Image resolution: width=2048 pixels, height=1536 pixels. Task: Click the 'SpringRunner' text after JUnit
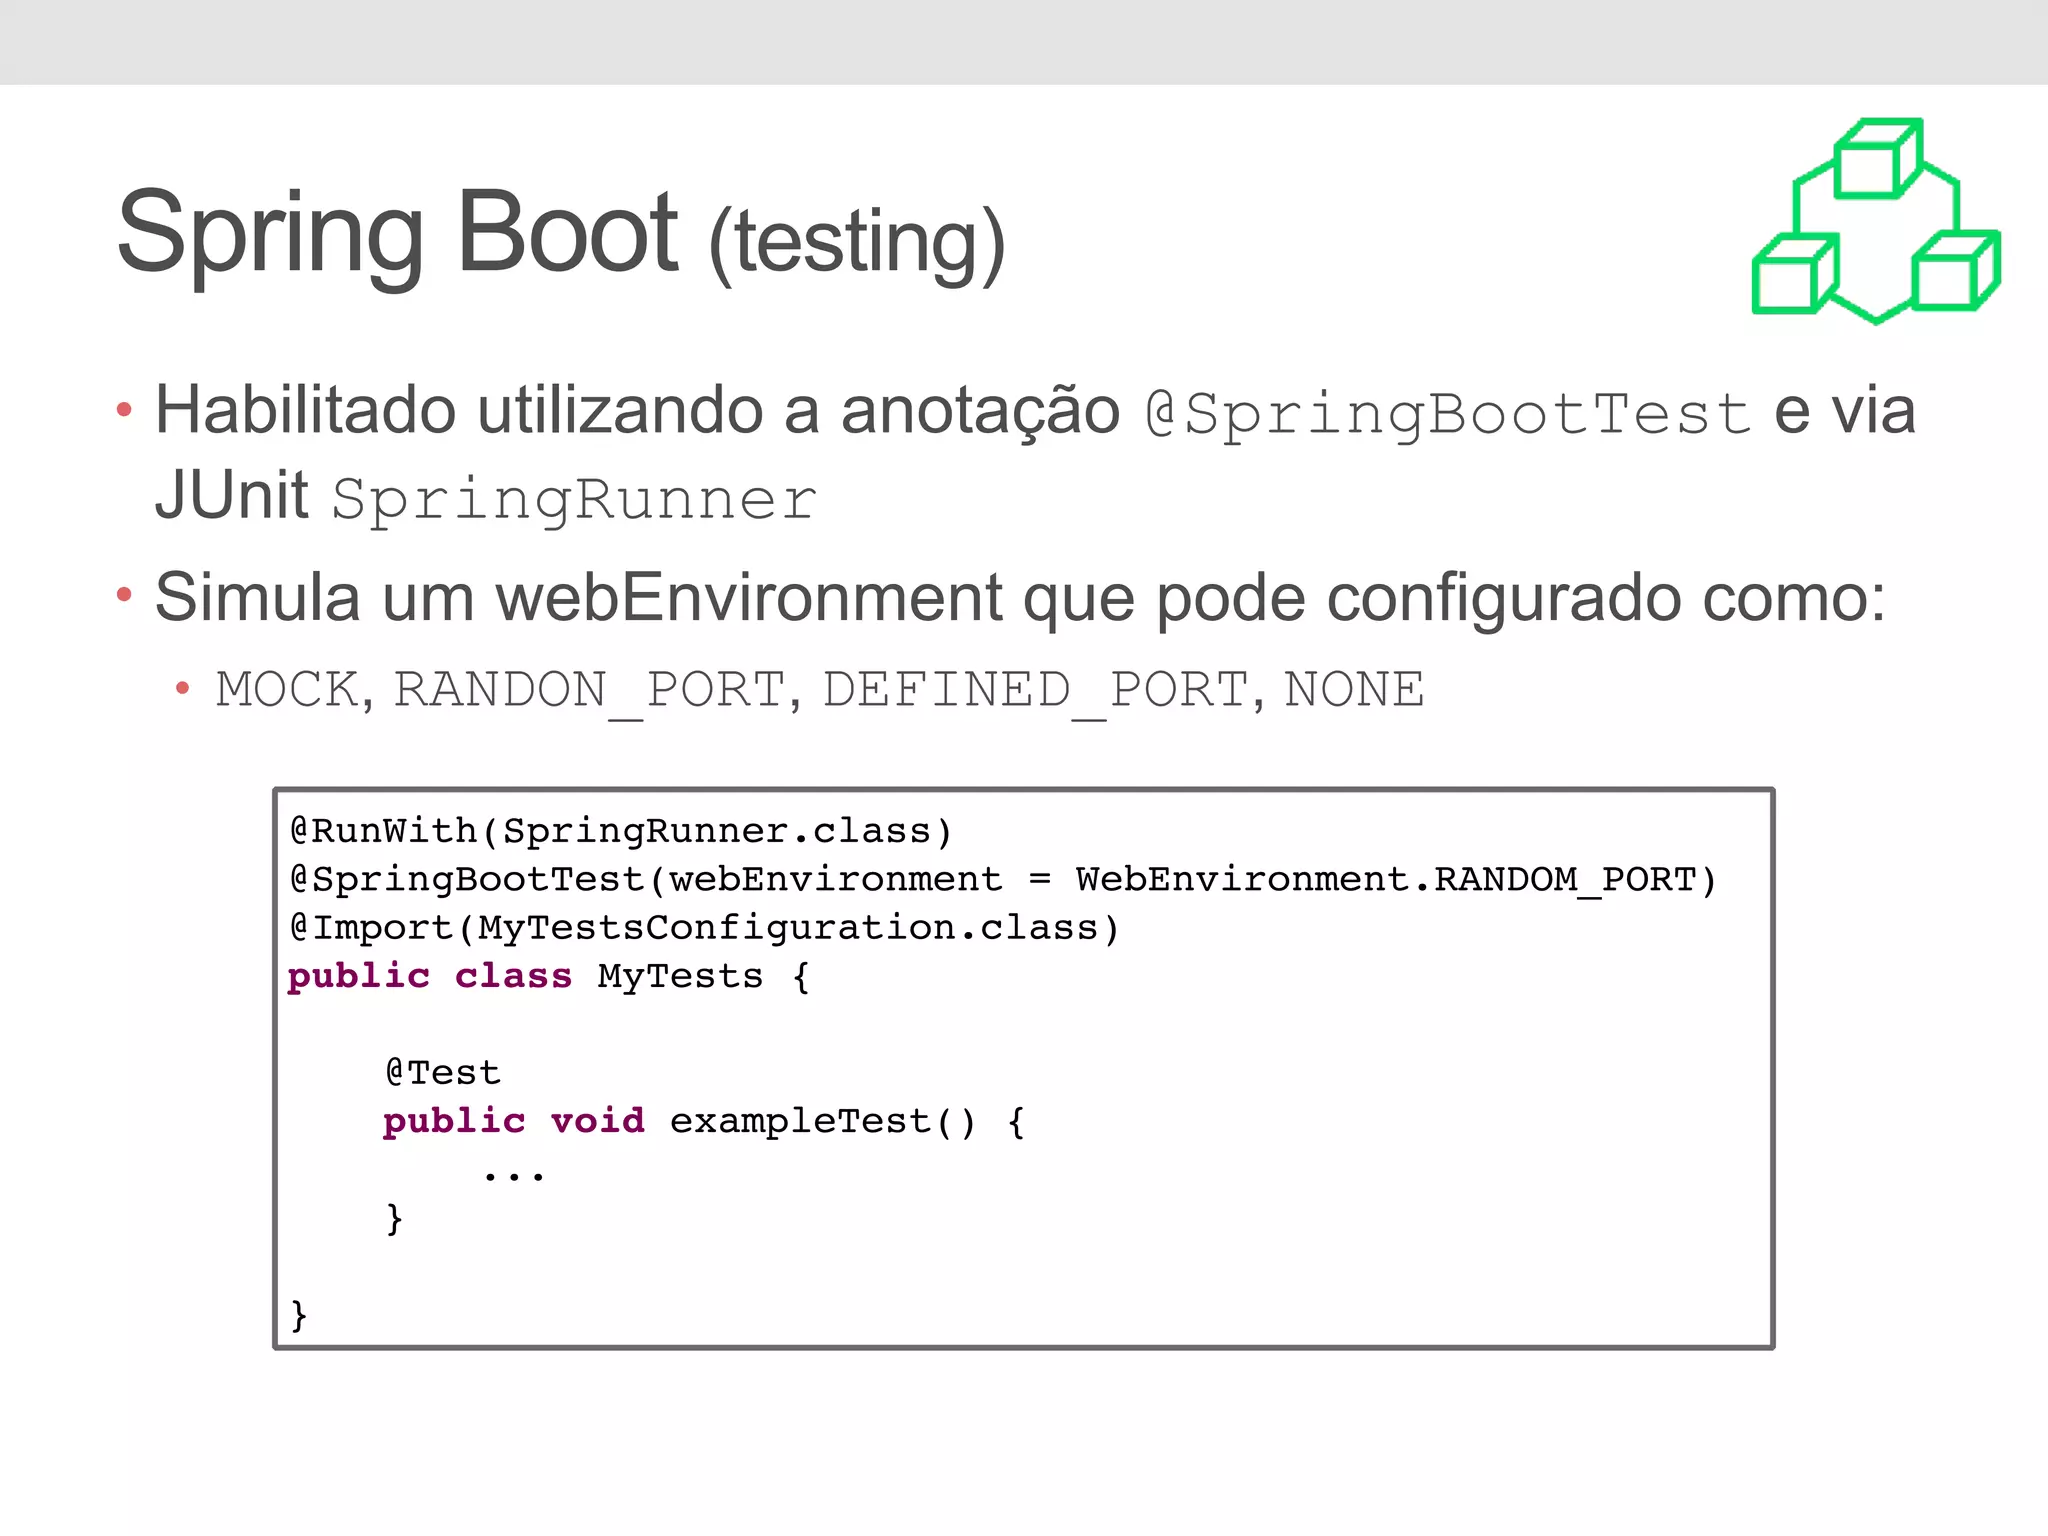click(575, 499)
